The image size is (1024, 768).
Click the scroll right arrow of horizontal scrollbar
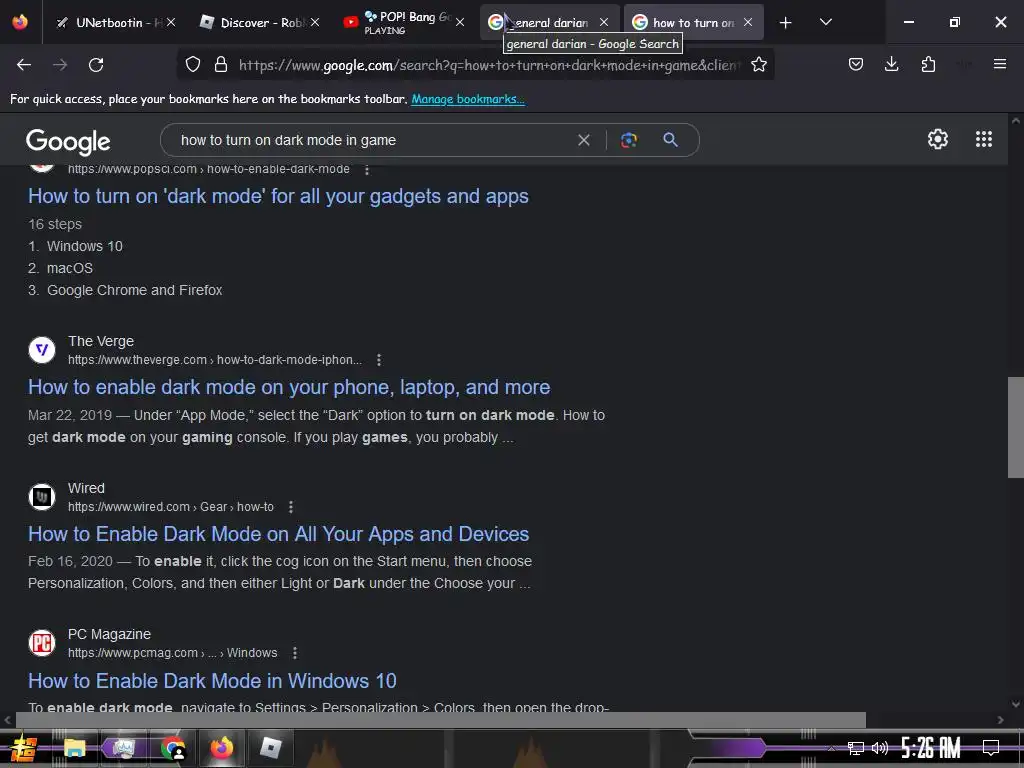tap(1000, 720)
